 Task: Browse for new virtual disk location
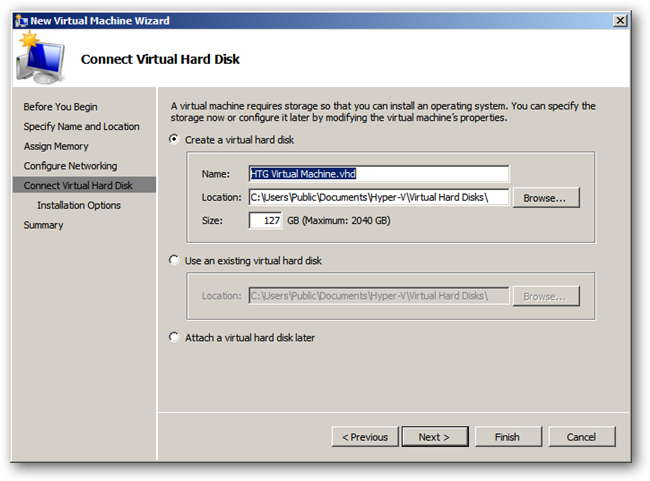point(546,198)
